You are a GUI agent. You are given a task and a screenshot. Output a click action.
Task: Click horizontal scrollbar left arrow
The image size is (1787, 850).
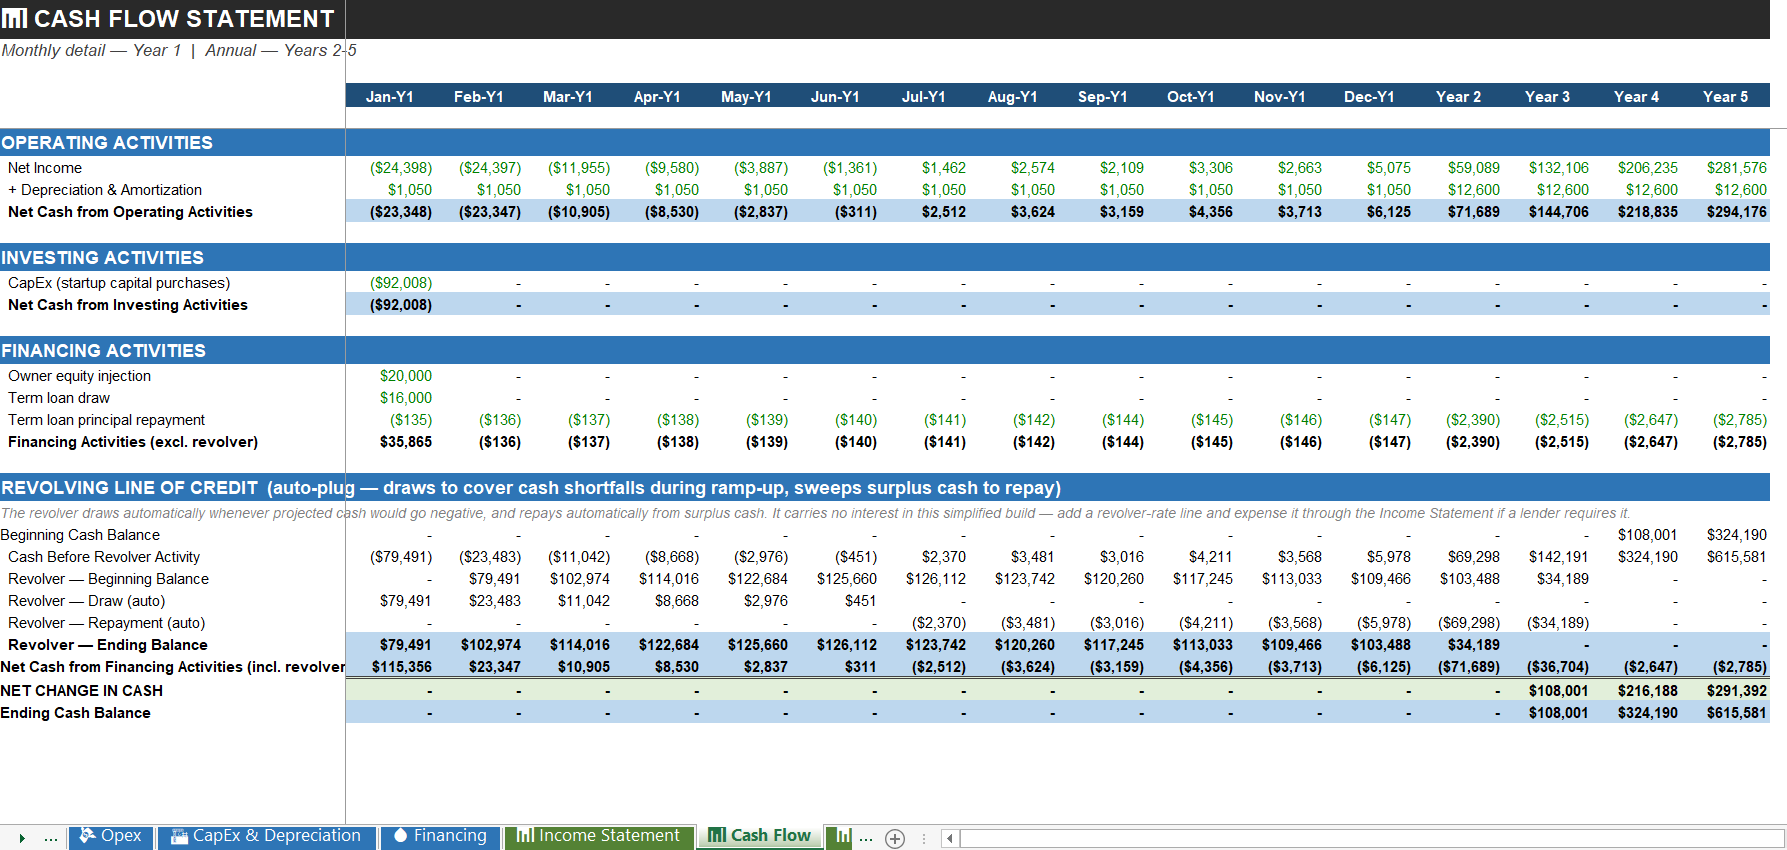coord(950,838)
